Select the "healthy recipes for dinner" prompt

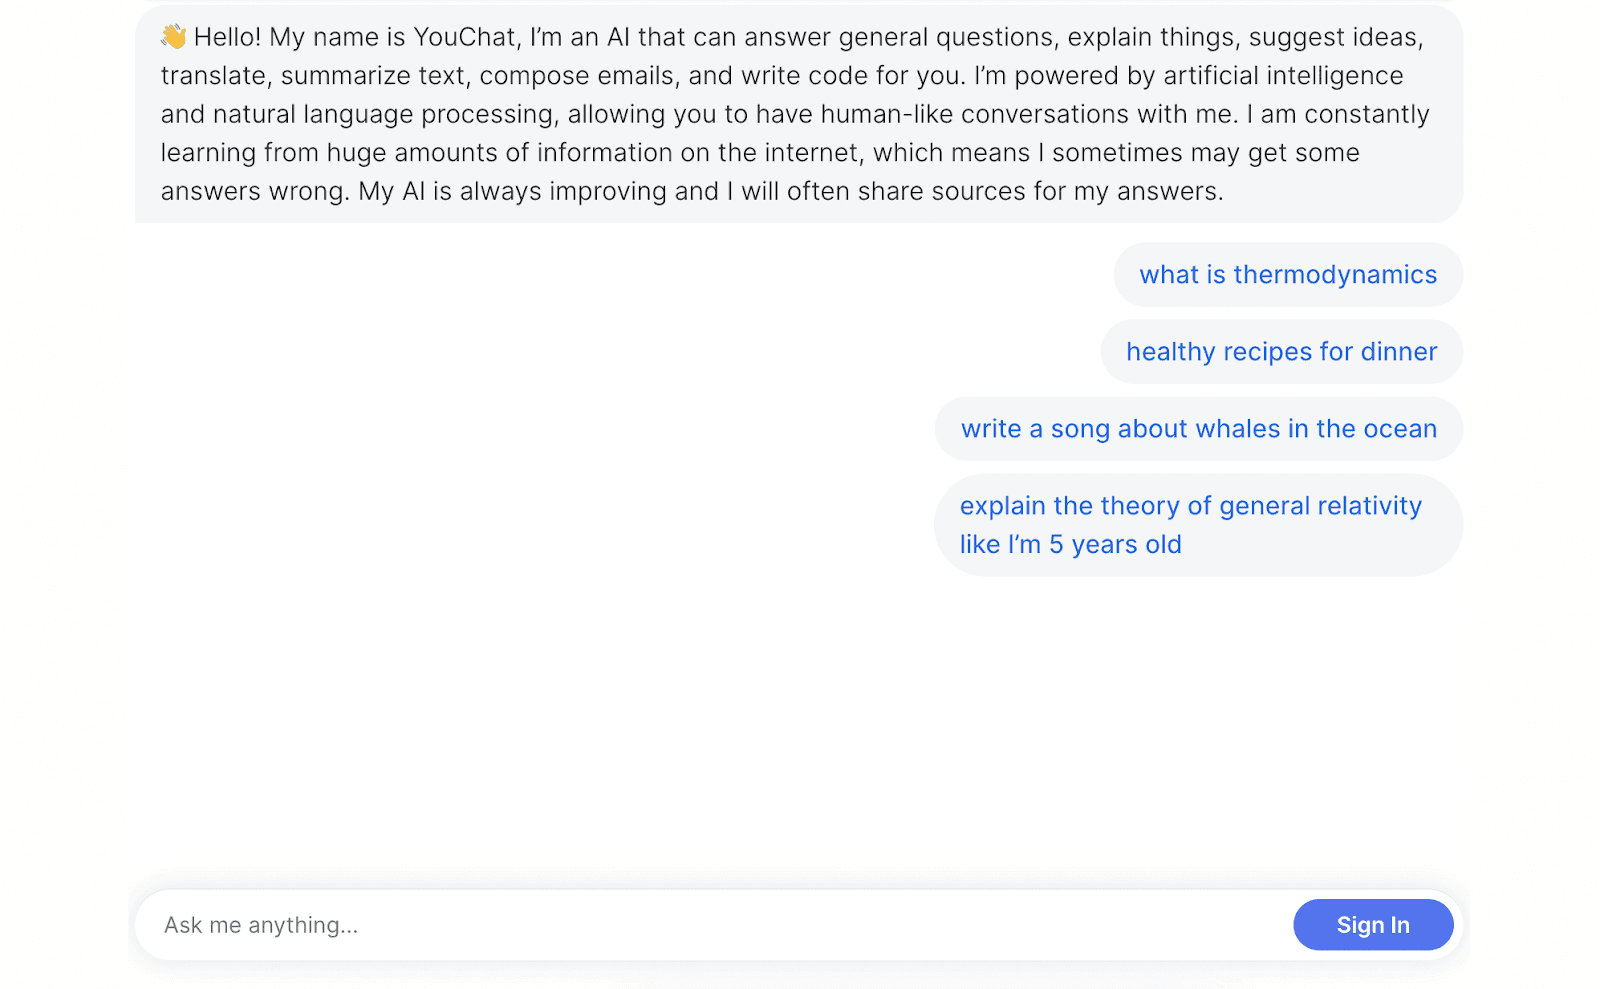(1281, 351)
